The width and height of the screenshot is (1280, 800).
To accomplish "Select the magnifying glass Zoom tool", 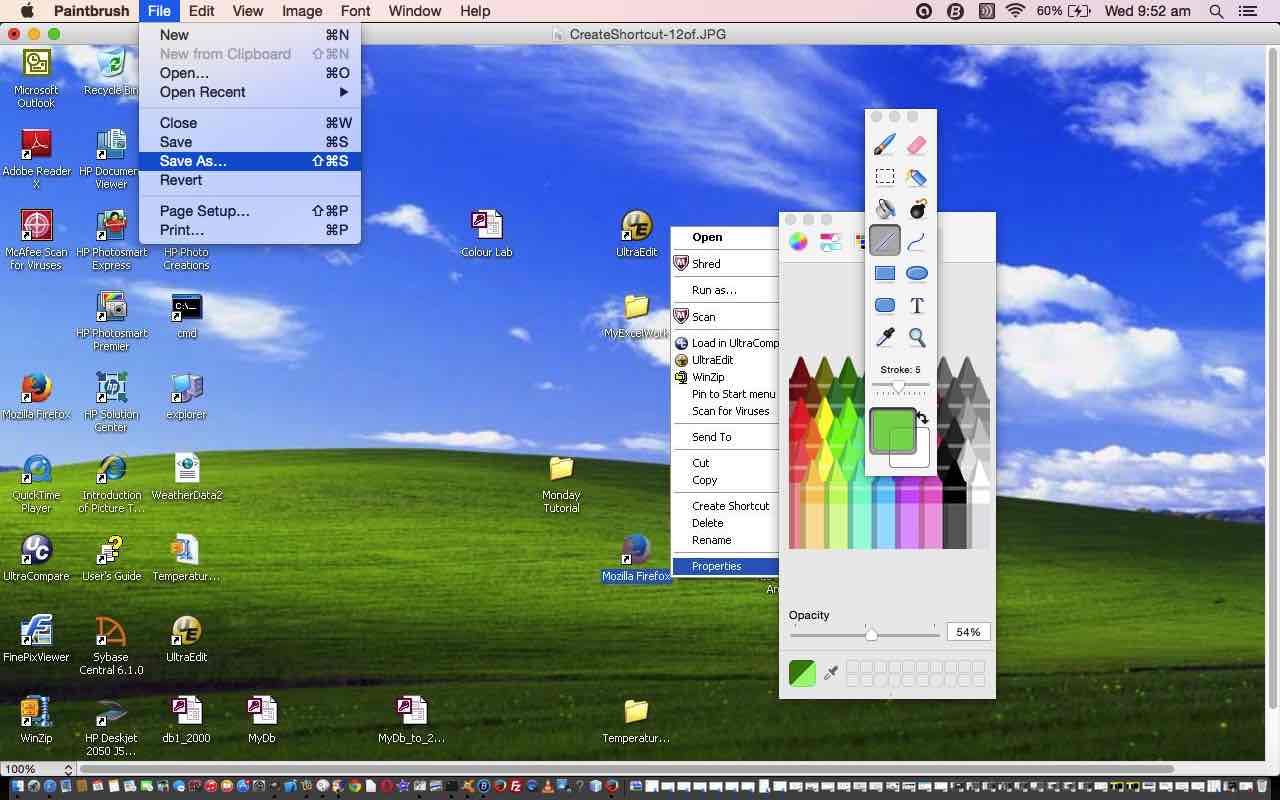I will pyautogui.click(x=916, y=338).
